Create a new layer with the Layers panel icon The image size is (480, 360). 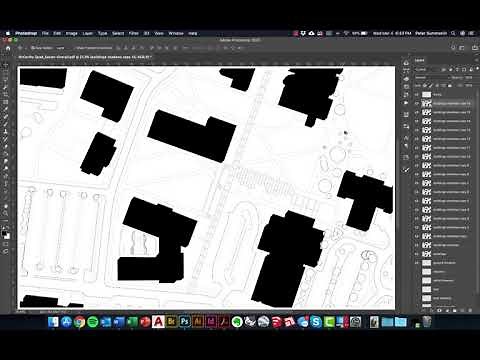pyautogui.click(x=463, y=310)
